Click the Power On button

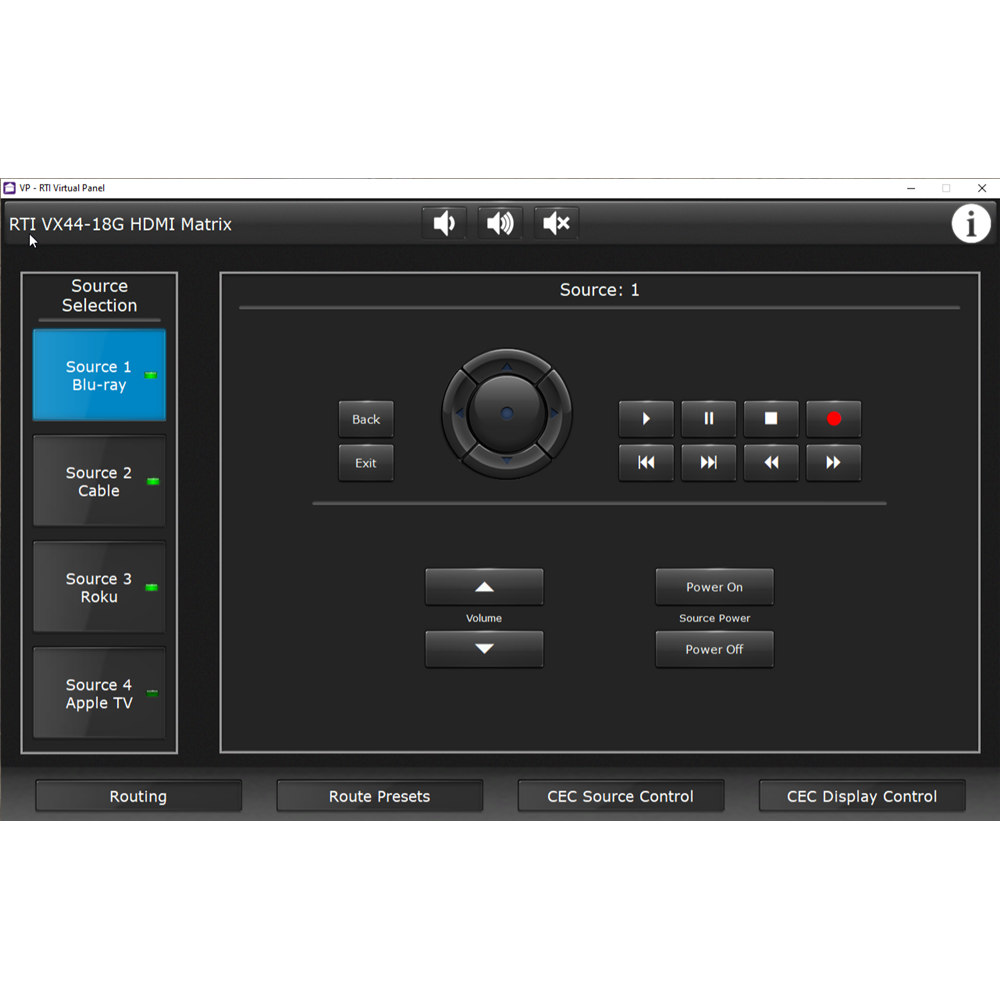pyautogui.click(x=714, y=587)
